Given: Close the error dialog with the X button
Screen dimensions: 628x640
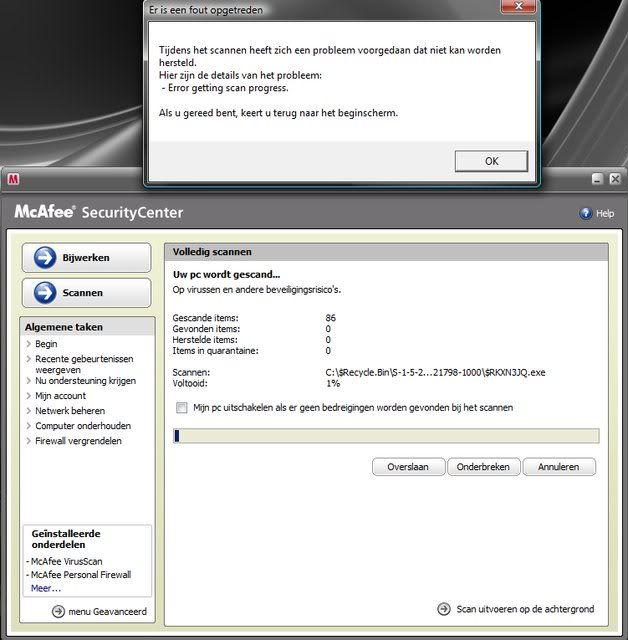Looking at the screenshot, I should coord(518,6).
